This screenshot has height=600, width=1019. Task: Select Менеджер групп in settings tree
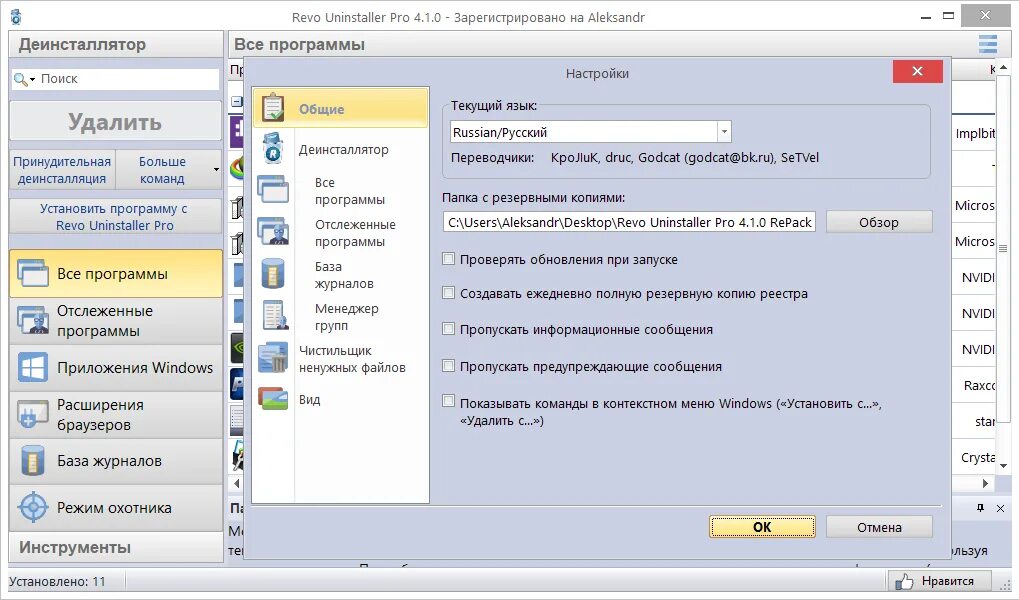click(x=346, y=317)
